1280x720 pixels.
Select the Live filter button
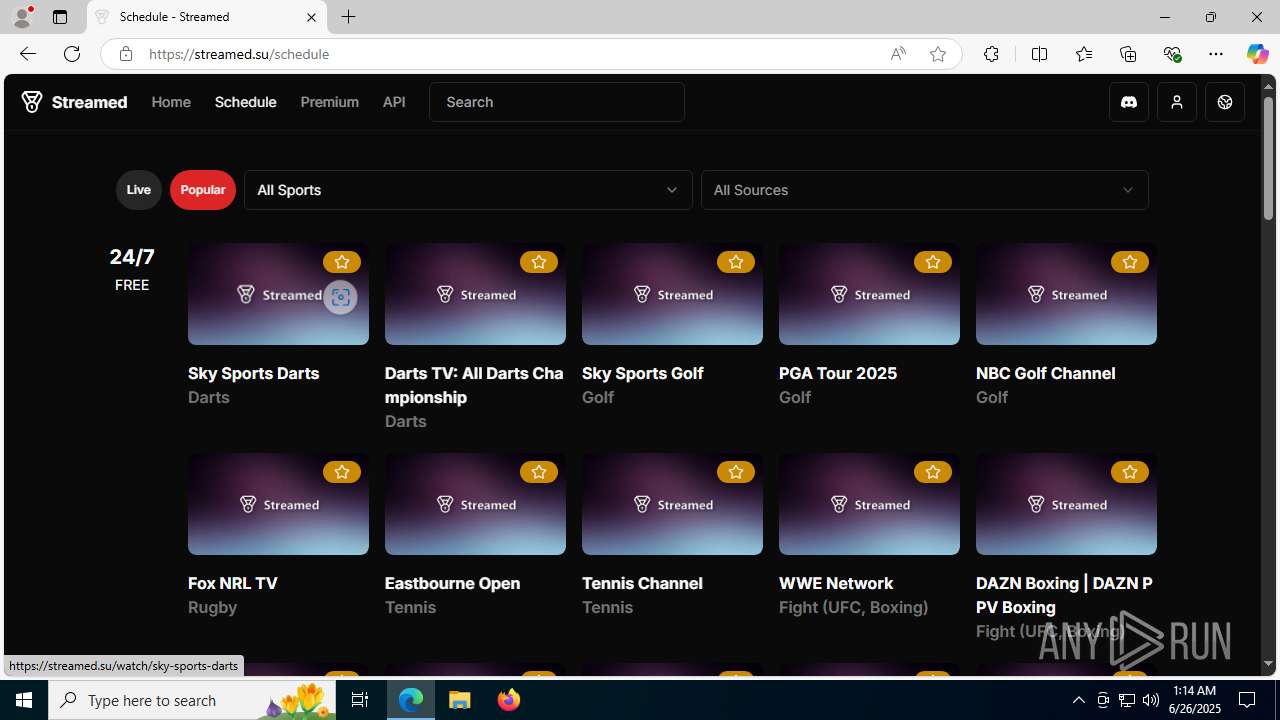(x=139, y=190)
